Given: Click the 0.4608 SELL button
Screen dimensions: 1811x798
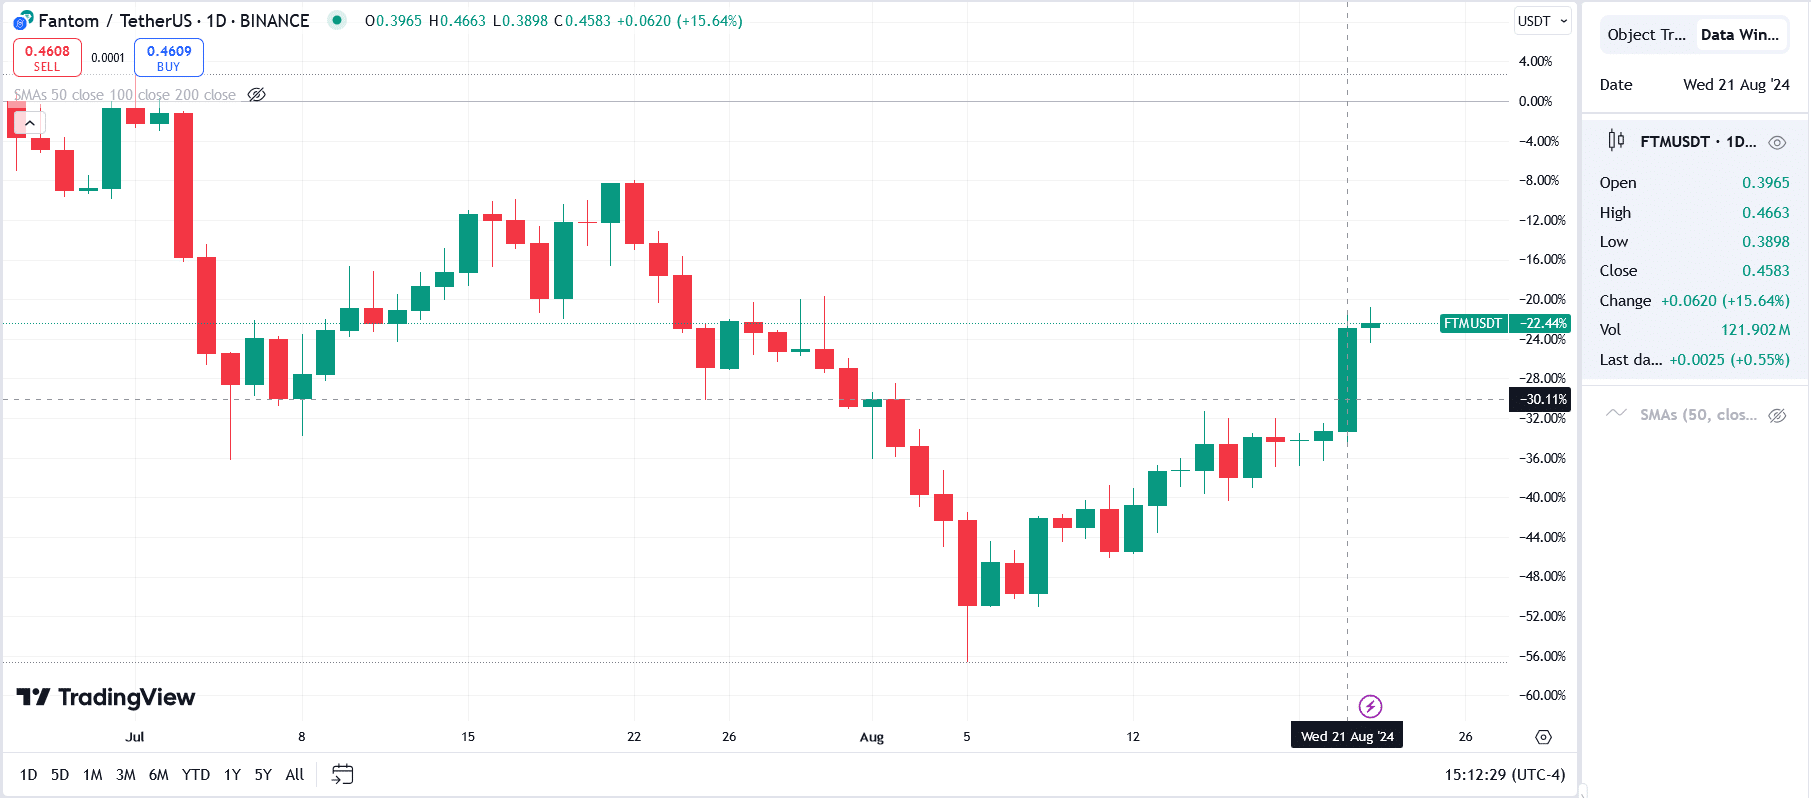Looking at the screenshot, I should coord(47,58).
